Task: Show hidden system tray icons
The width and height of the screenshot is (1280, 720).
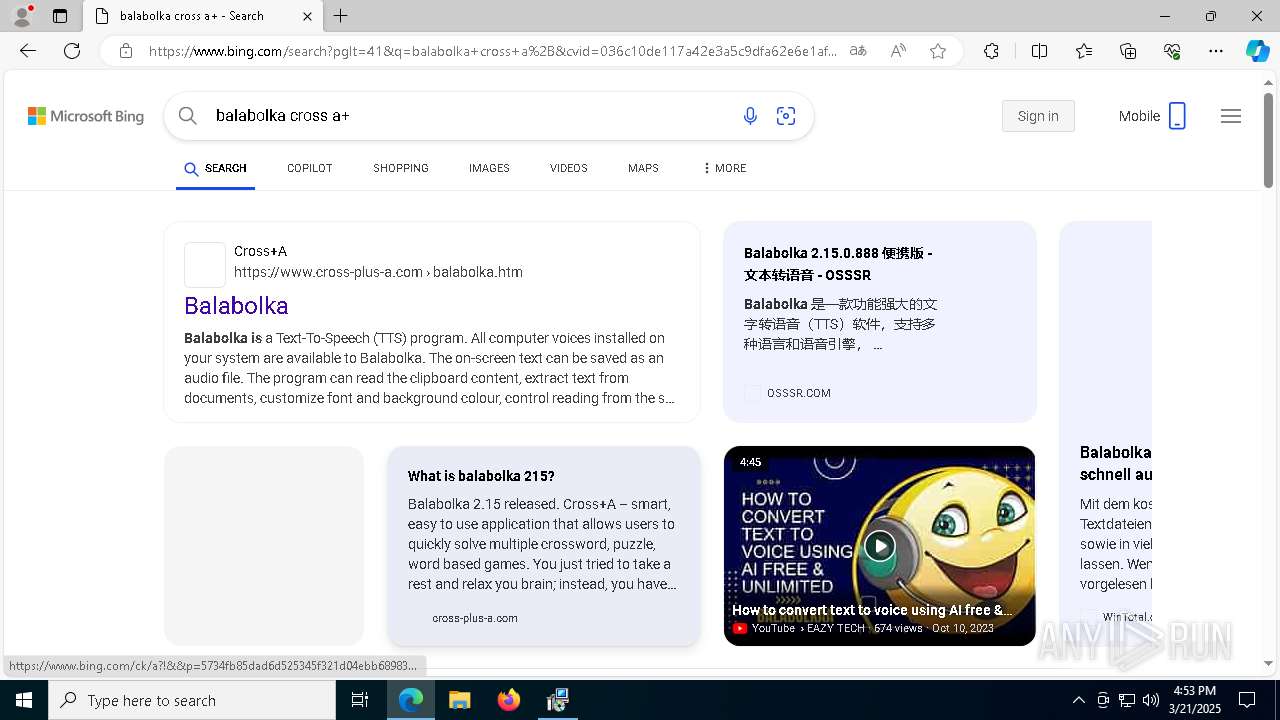Action: (1078, 700)
